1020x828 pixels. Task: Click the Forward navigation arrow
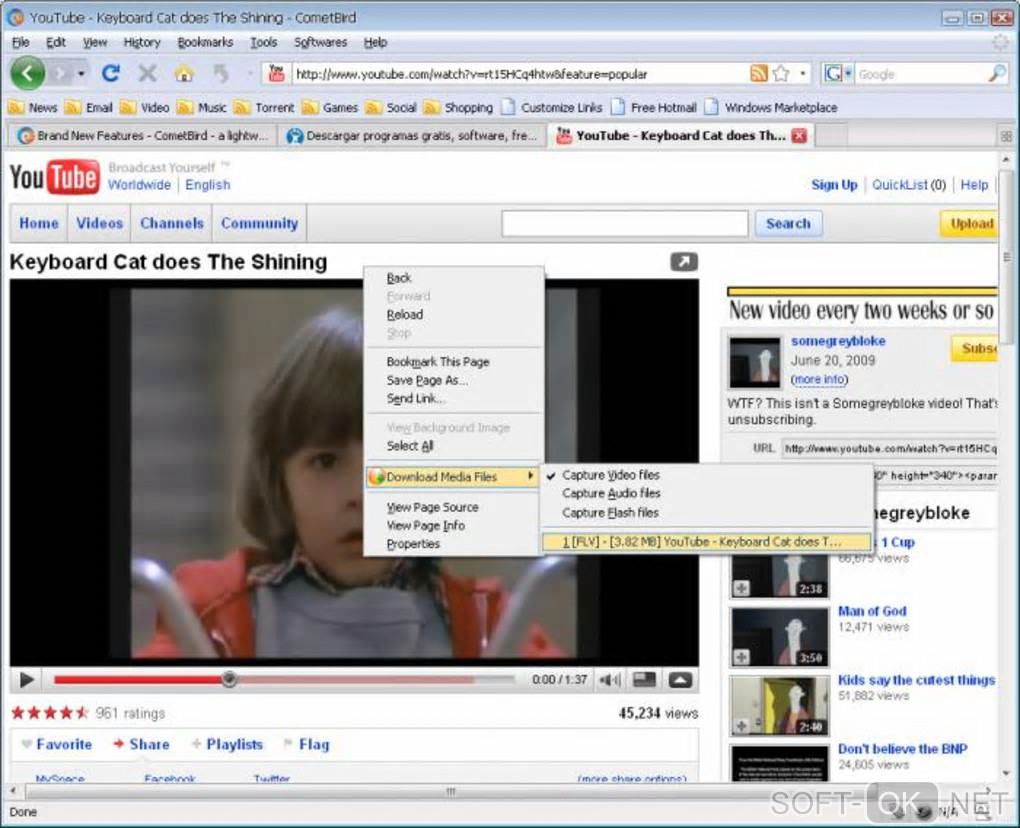pyautogui.click(x=60, y=73)
